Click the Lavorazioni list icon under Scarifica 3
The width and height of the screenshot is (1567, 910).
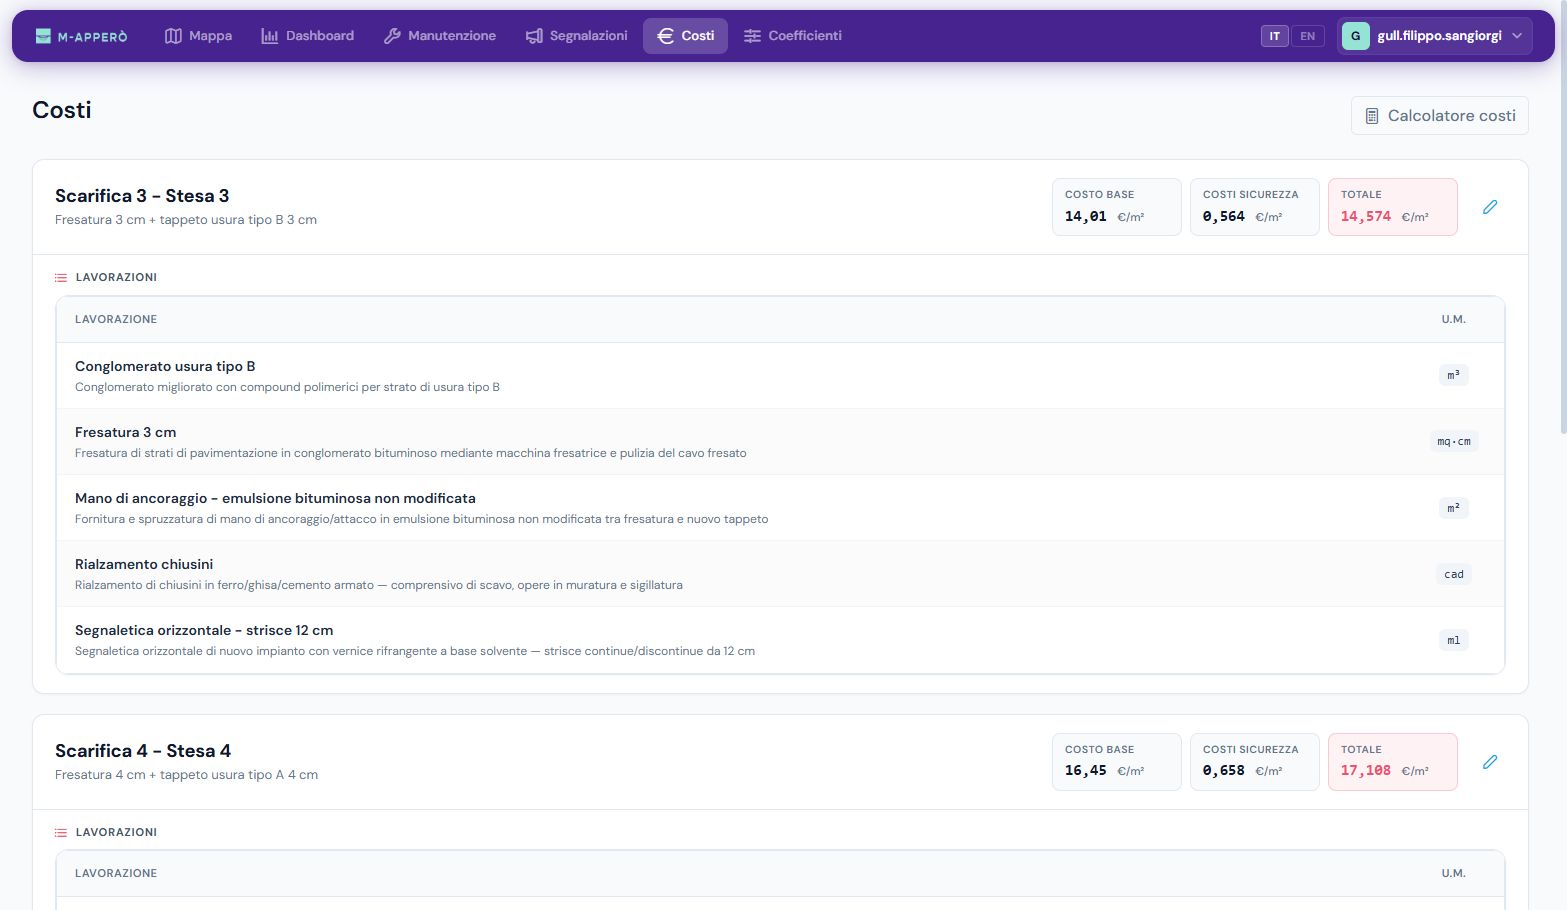click(x=61, y=278)
